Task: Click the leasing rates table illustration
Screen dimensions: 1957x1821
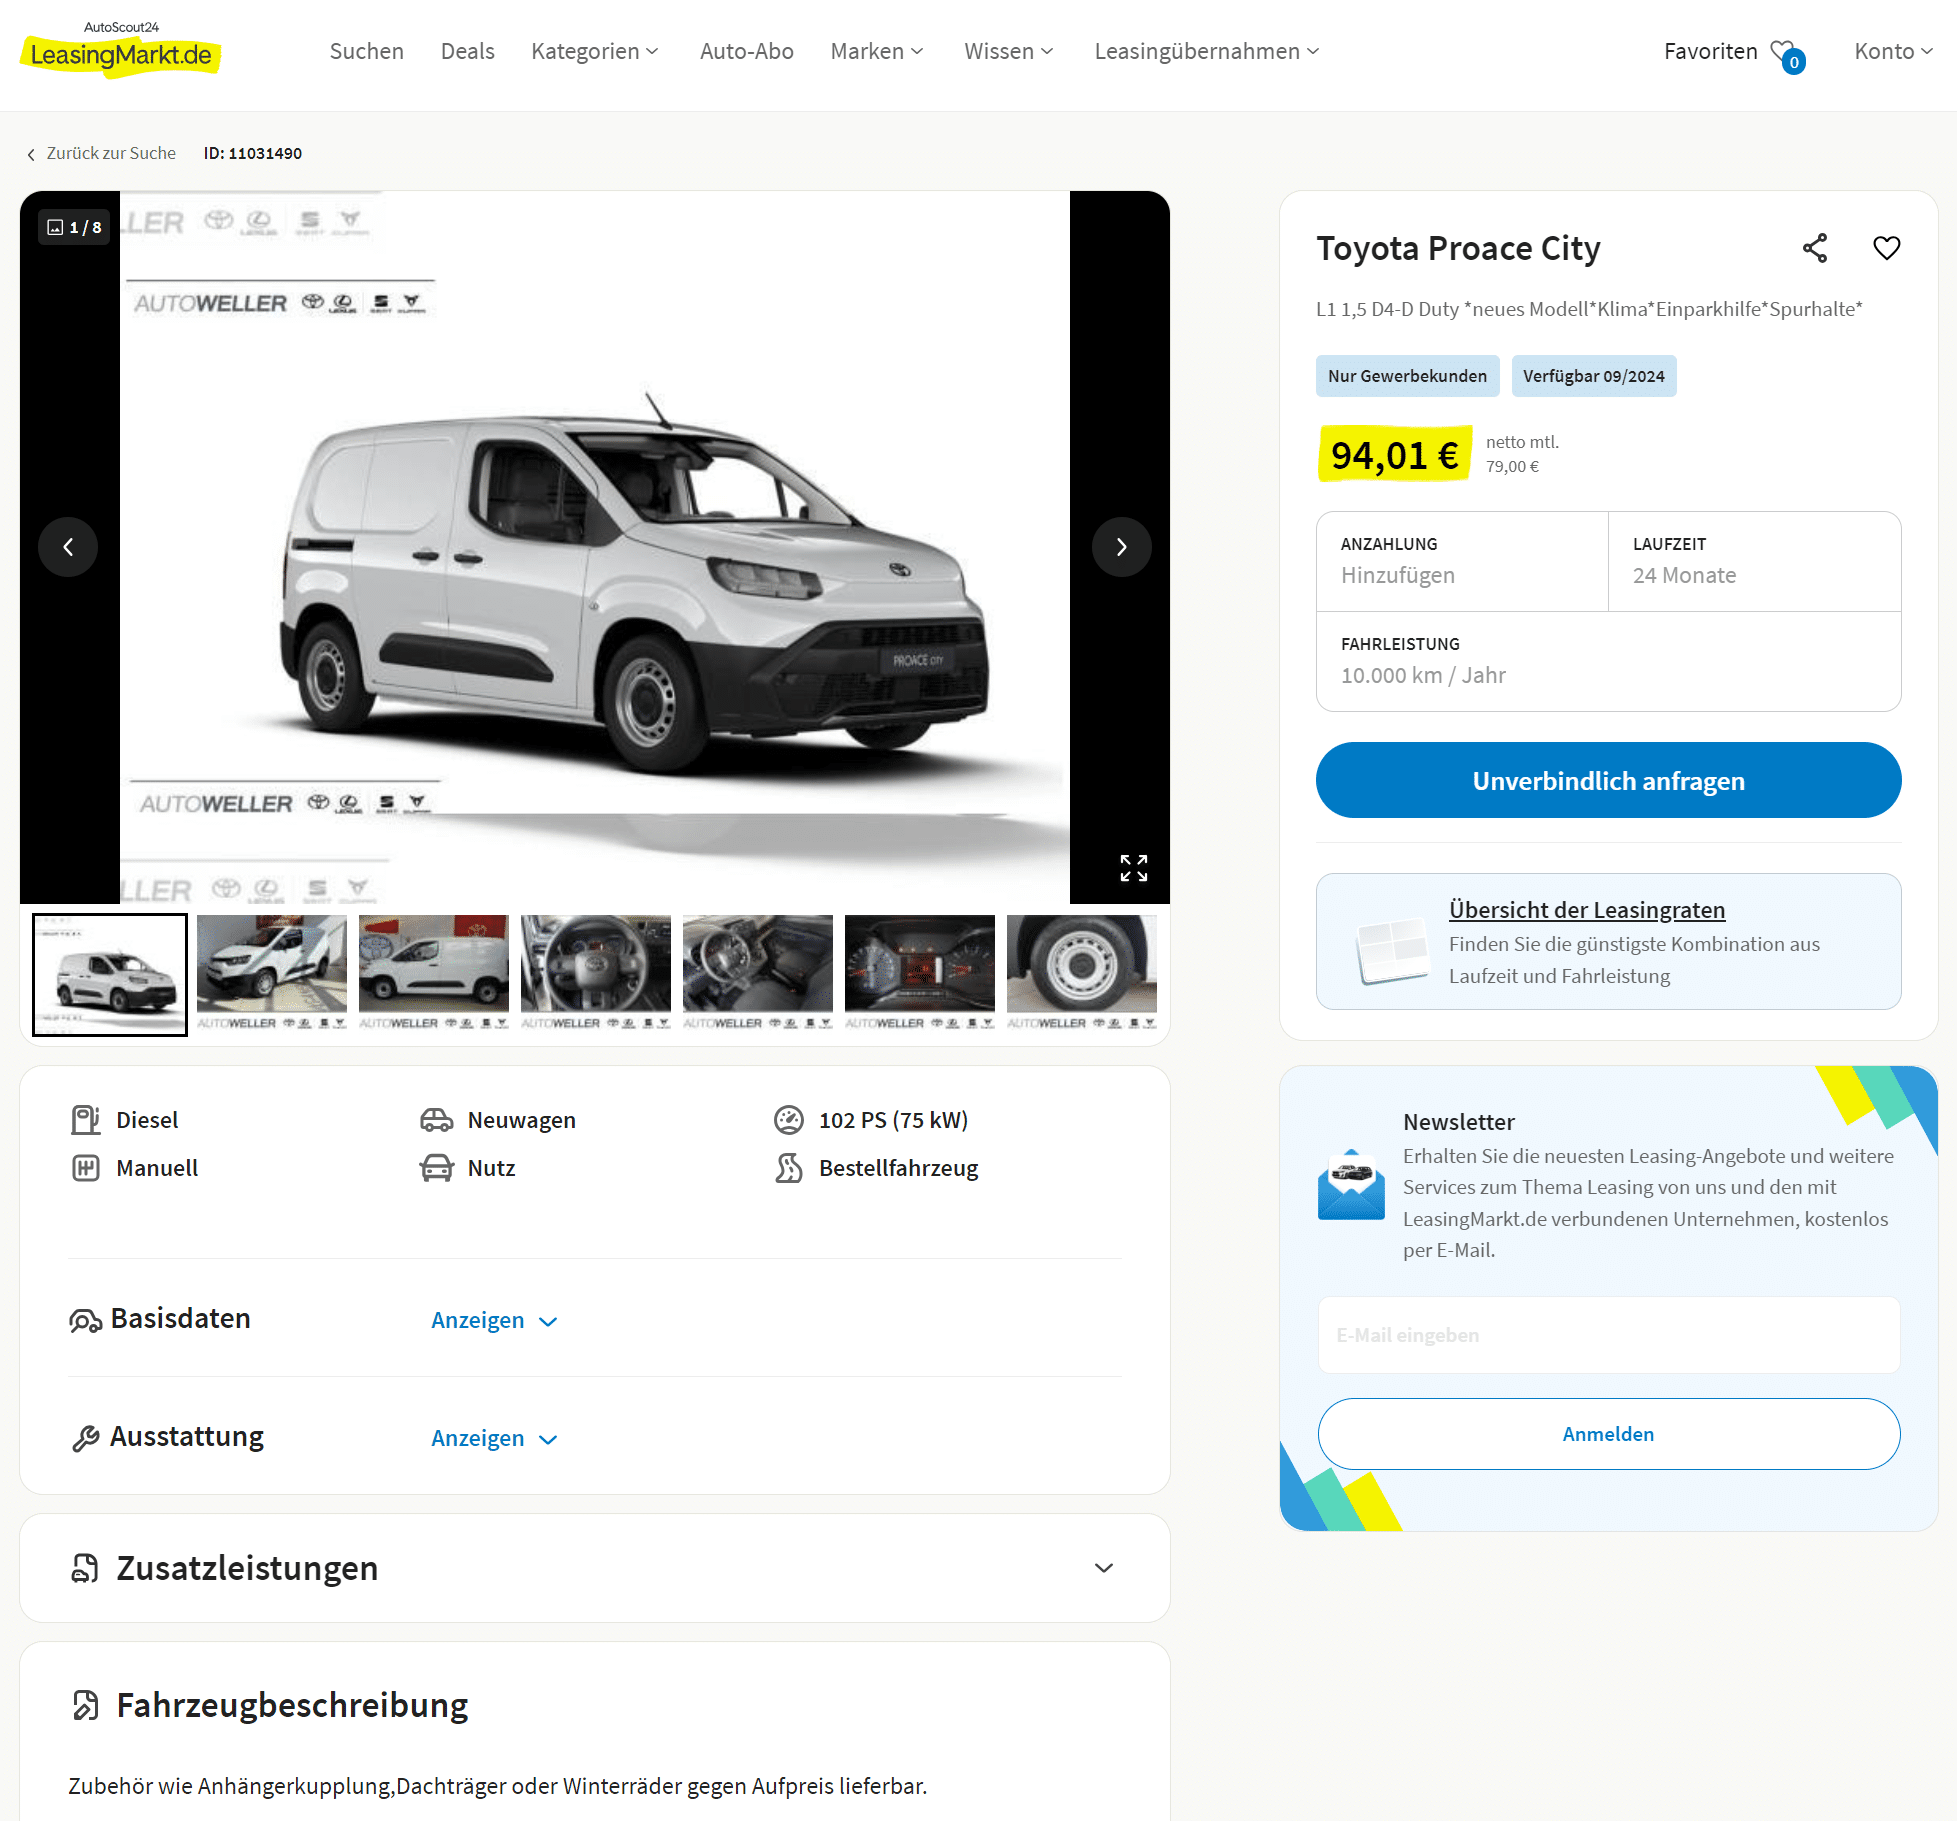Action: tap(1392, 951)
